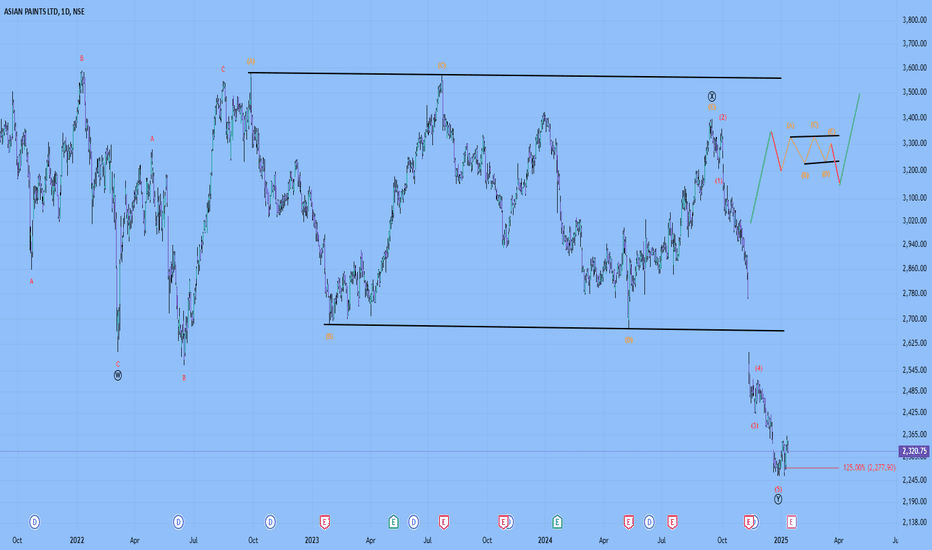This screenshot has height=550, width=932.
Task: Click the 2023 label on time axis
Action: pos(312,540)
